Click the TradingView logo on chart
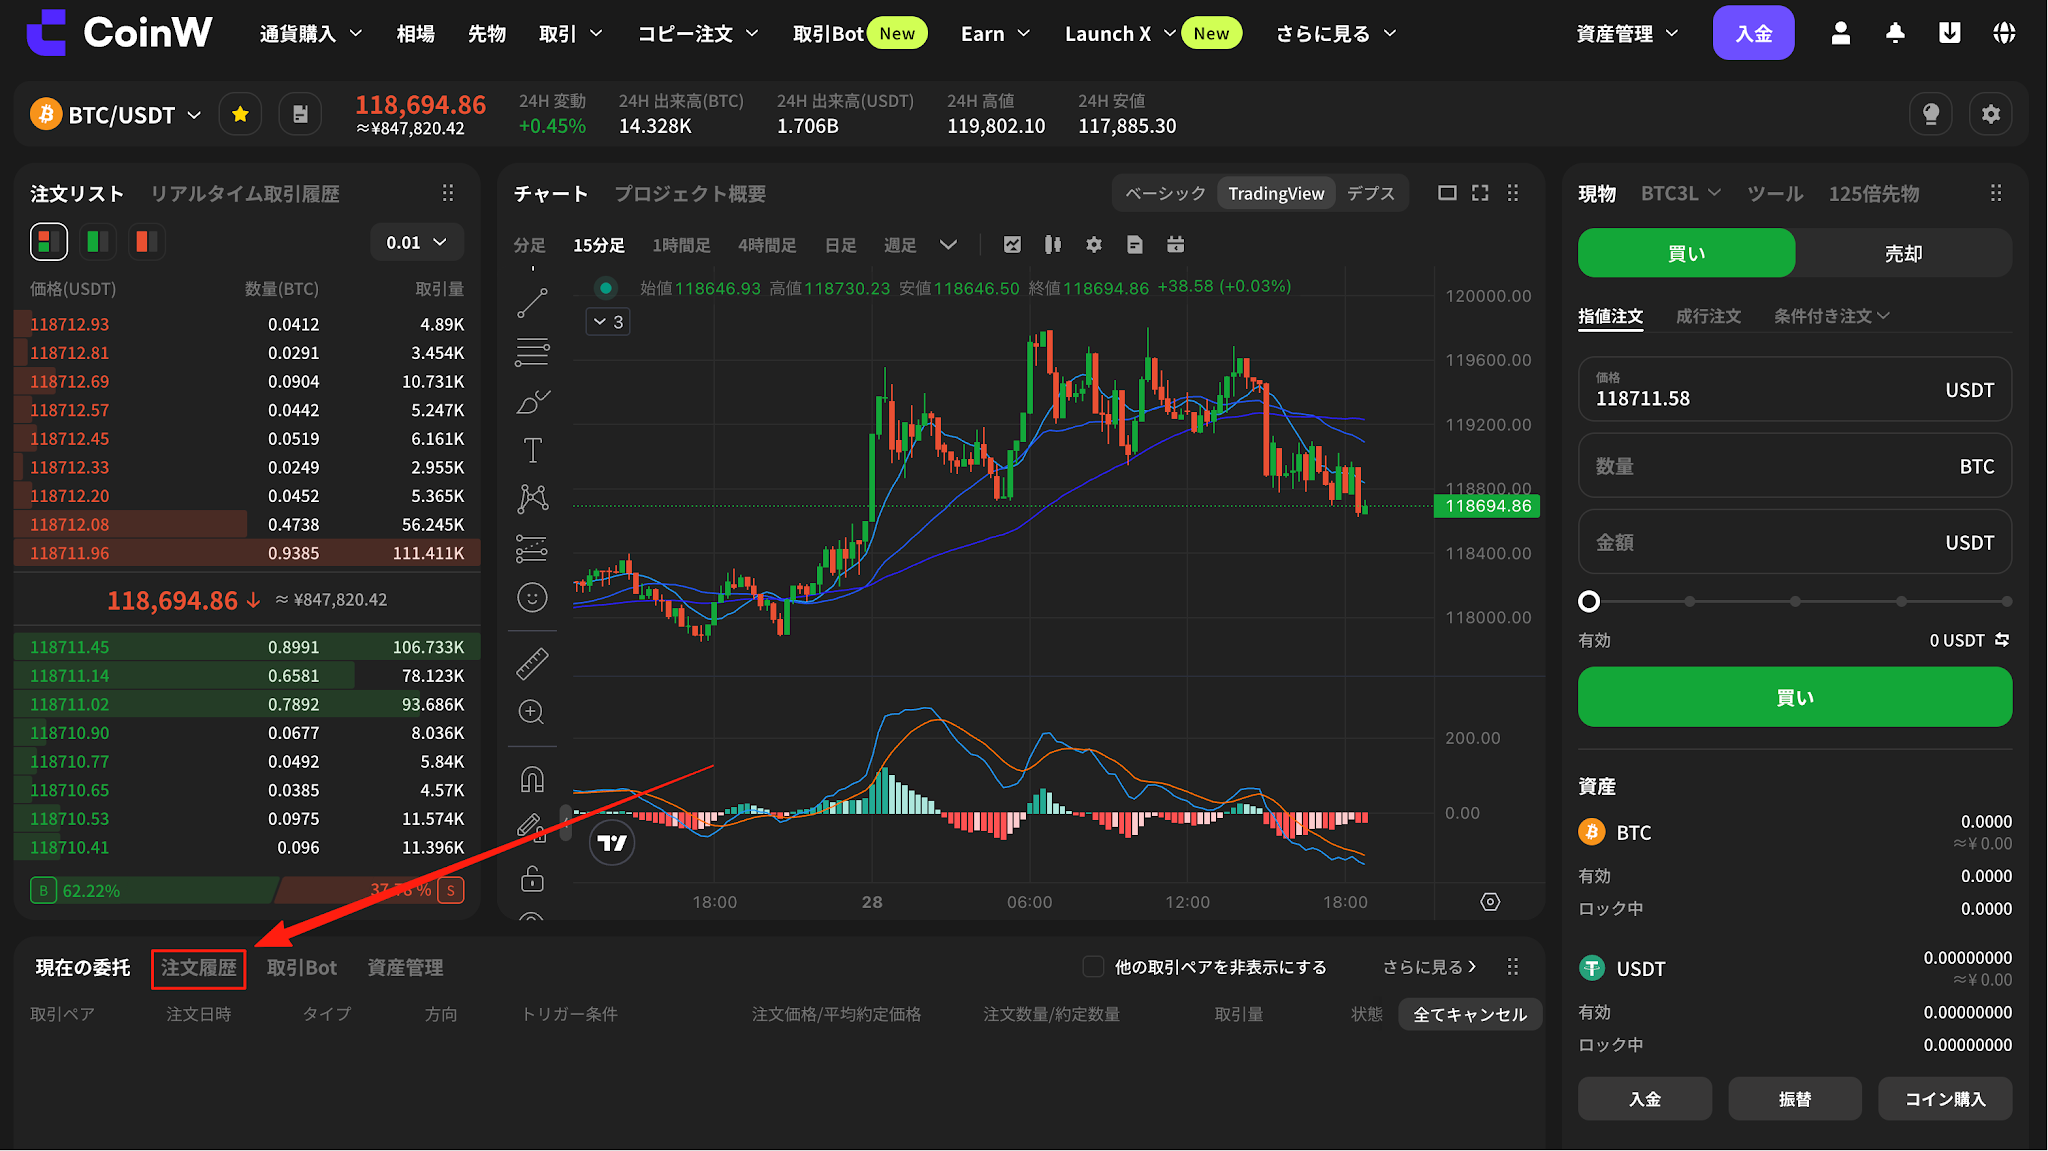Screen dimensions: 2048x1151 tap(612, 842)
